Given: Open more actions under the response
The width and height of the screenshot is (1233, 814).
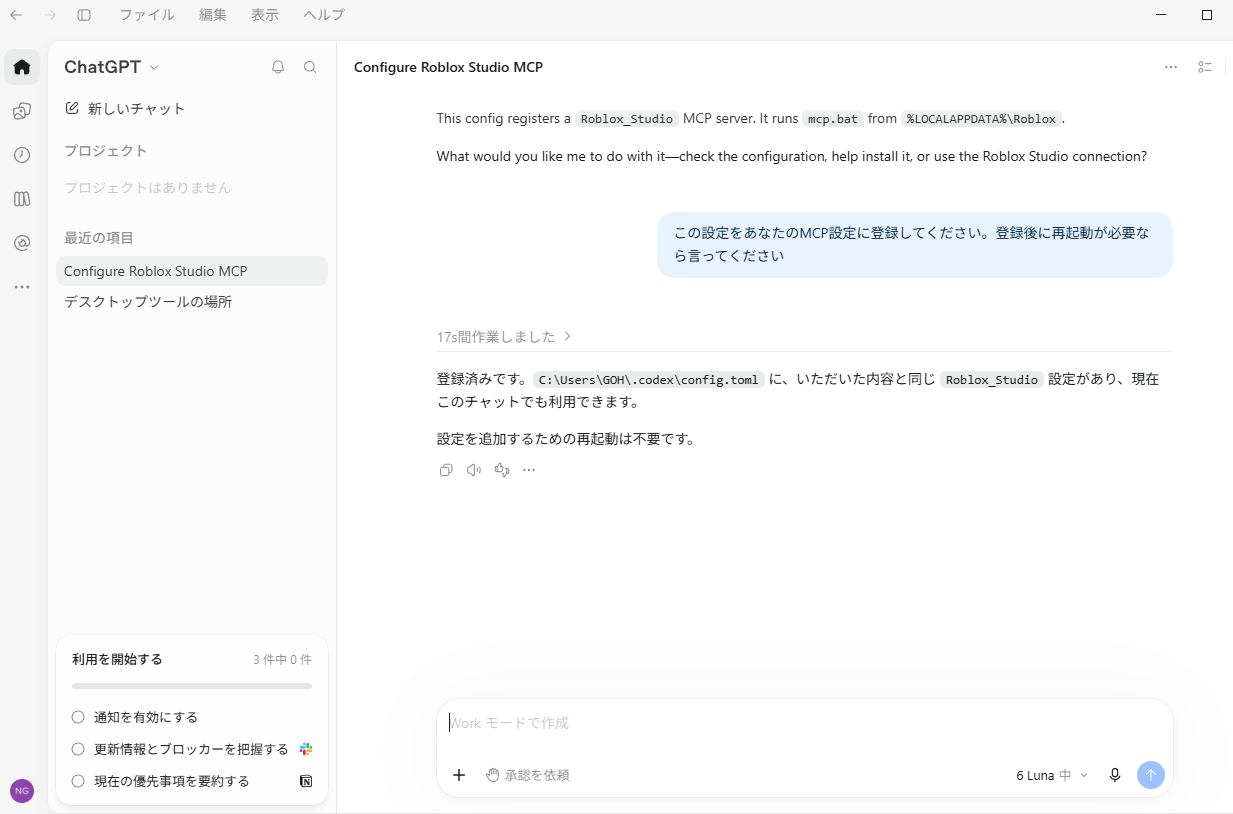Looking at the screenshot, I should pyautogui.click(x=529, y=470).
